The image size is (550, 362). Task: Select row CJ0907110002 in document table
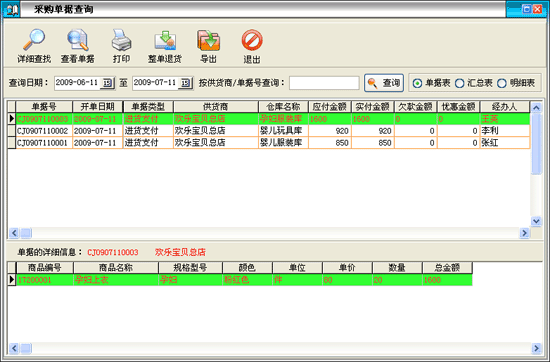click(269, 131)
